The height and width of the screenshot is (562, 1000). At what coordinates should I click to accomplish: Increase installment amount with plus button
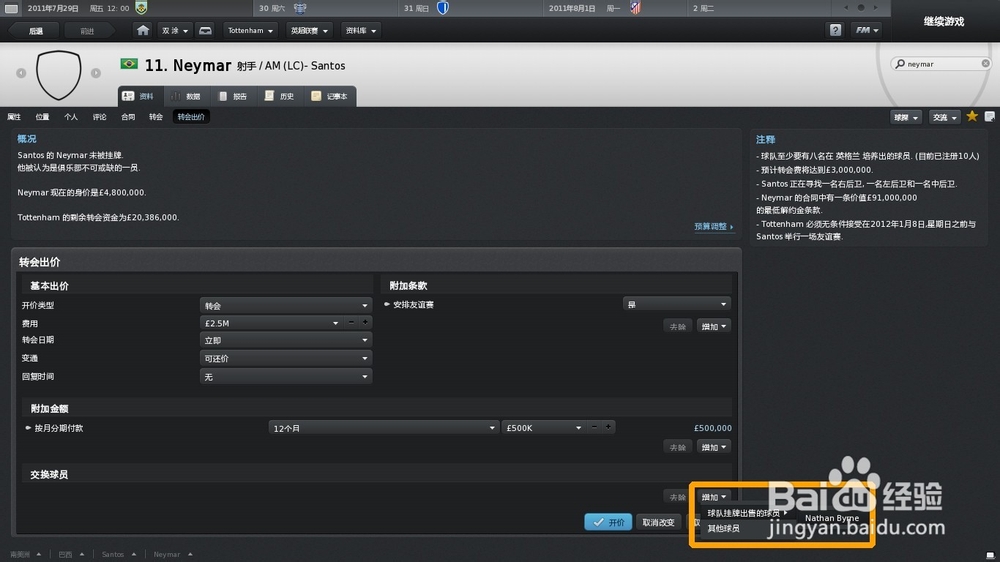[x=608, y=427]
